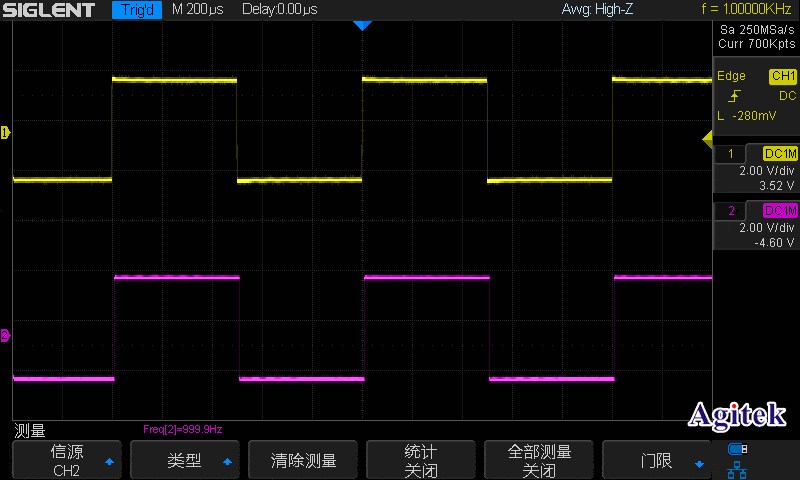
Task: Click the f = 1.00000KHz frequency counter
Action: [746, 9]
